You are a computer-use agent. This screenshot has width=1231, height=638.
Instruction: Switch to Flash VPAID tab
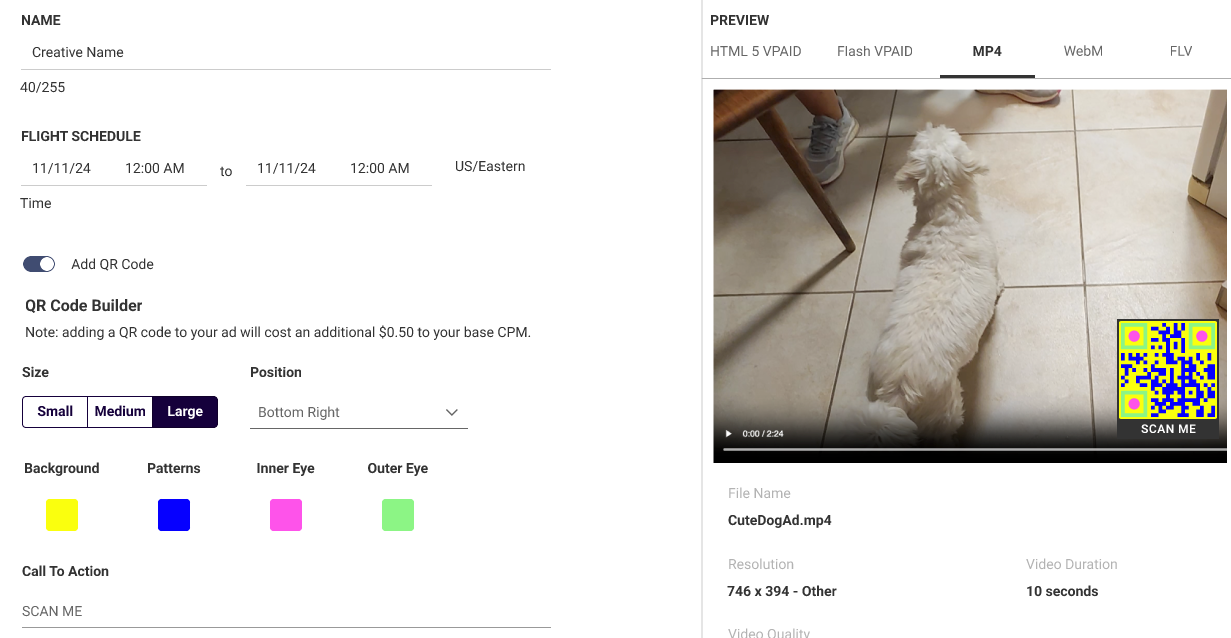tap(874, 51)
